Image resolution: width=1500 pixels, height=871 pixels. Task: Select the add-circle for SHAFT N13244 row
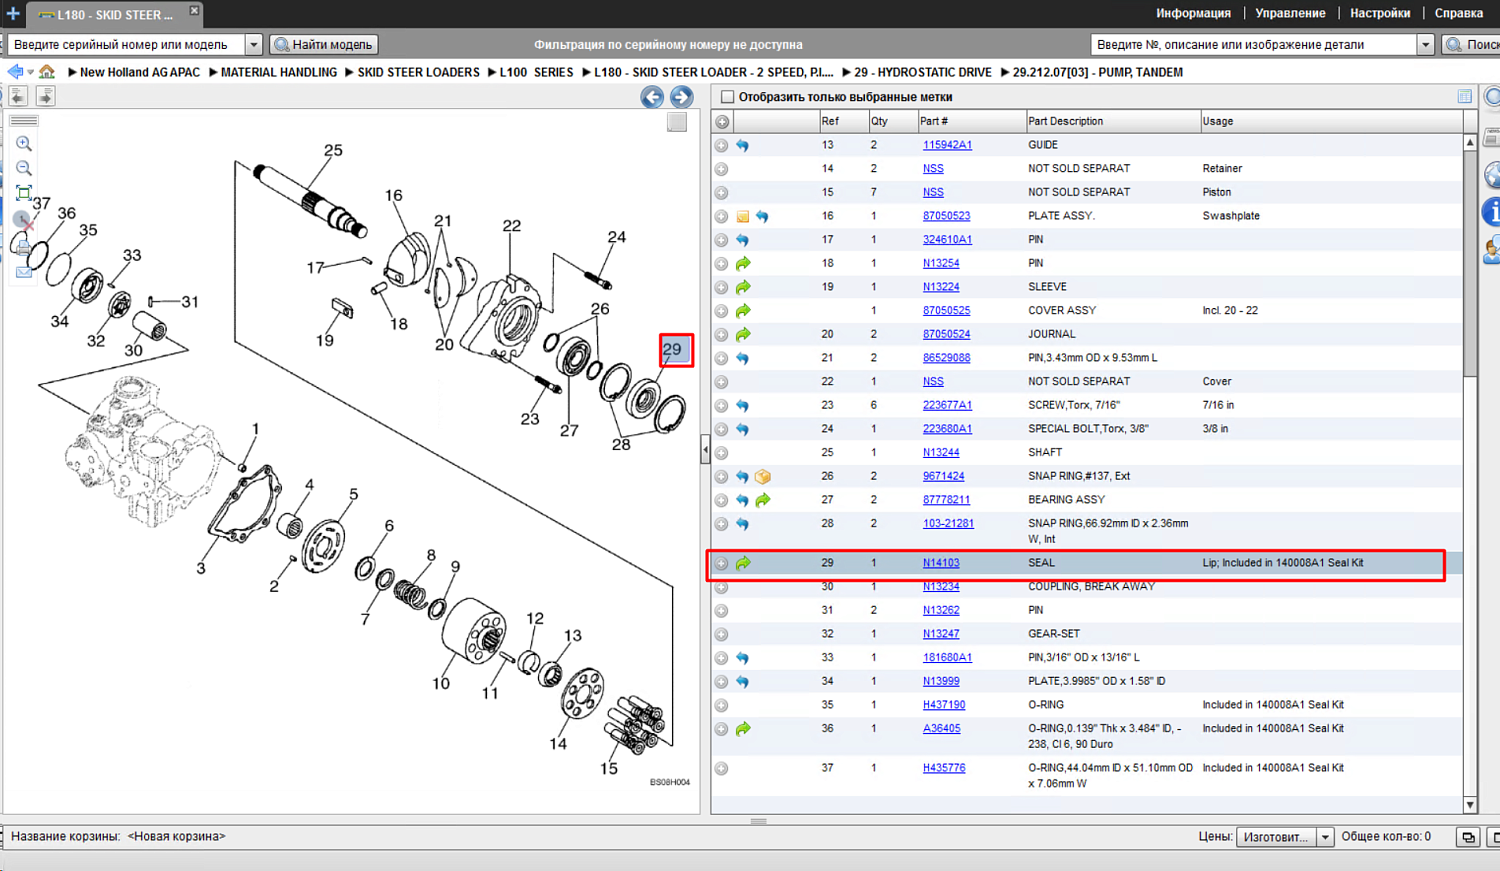pos(721,453)
